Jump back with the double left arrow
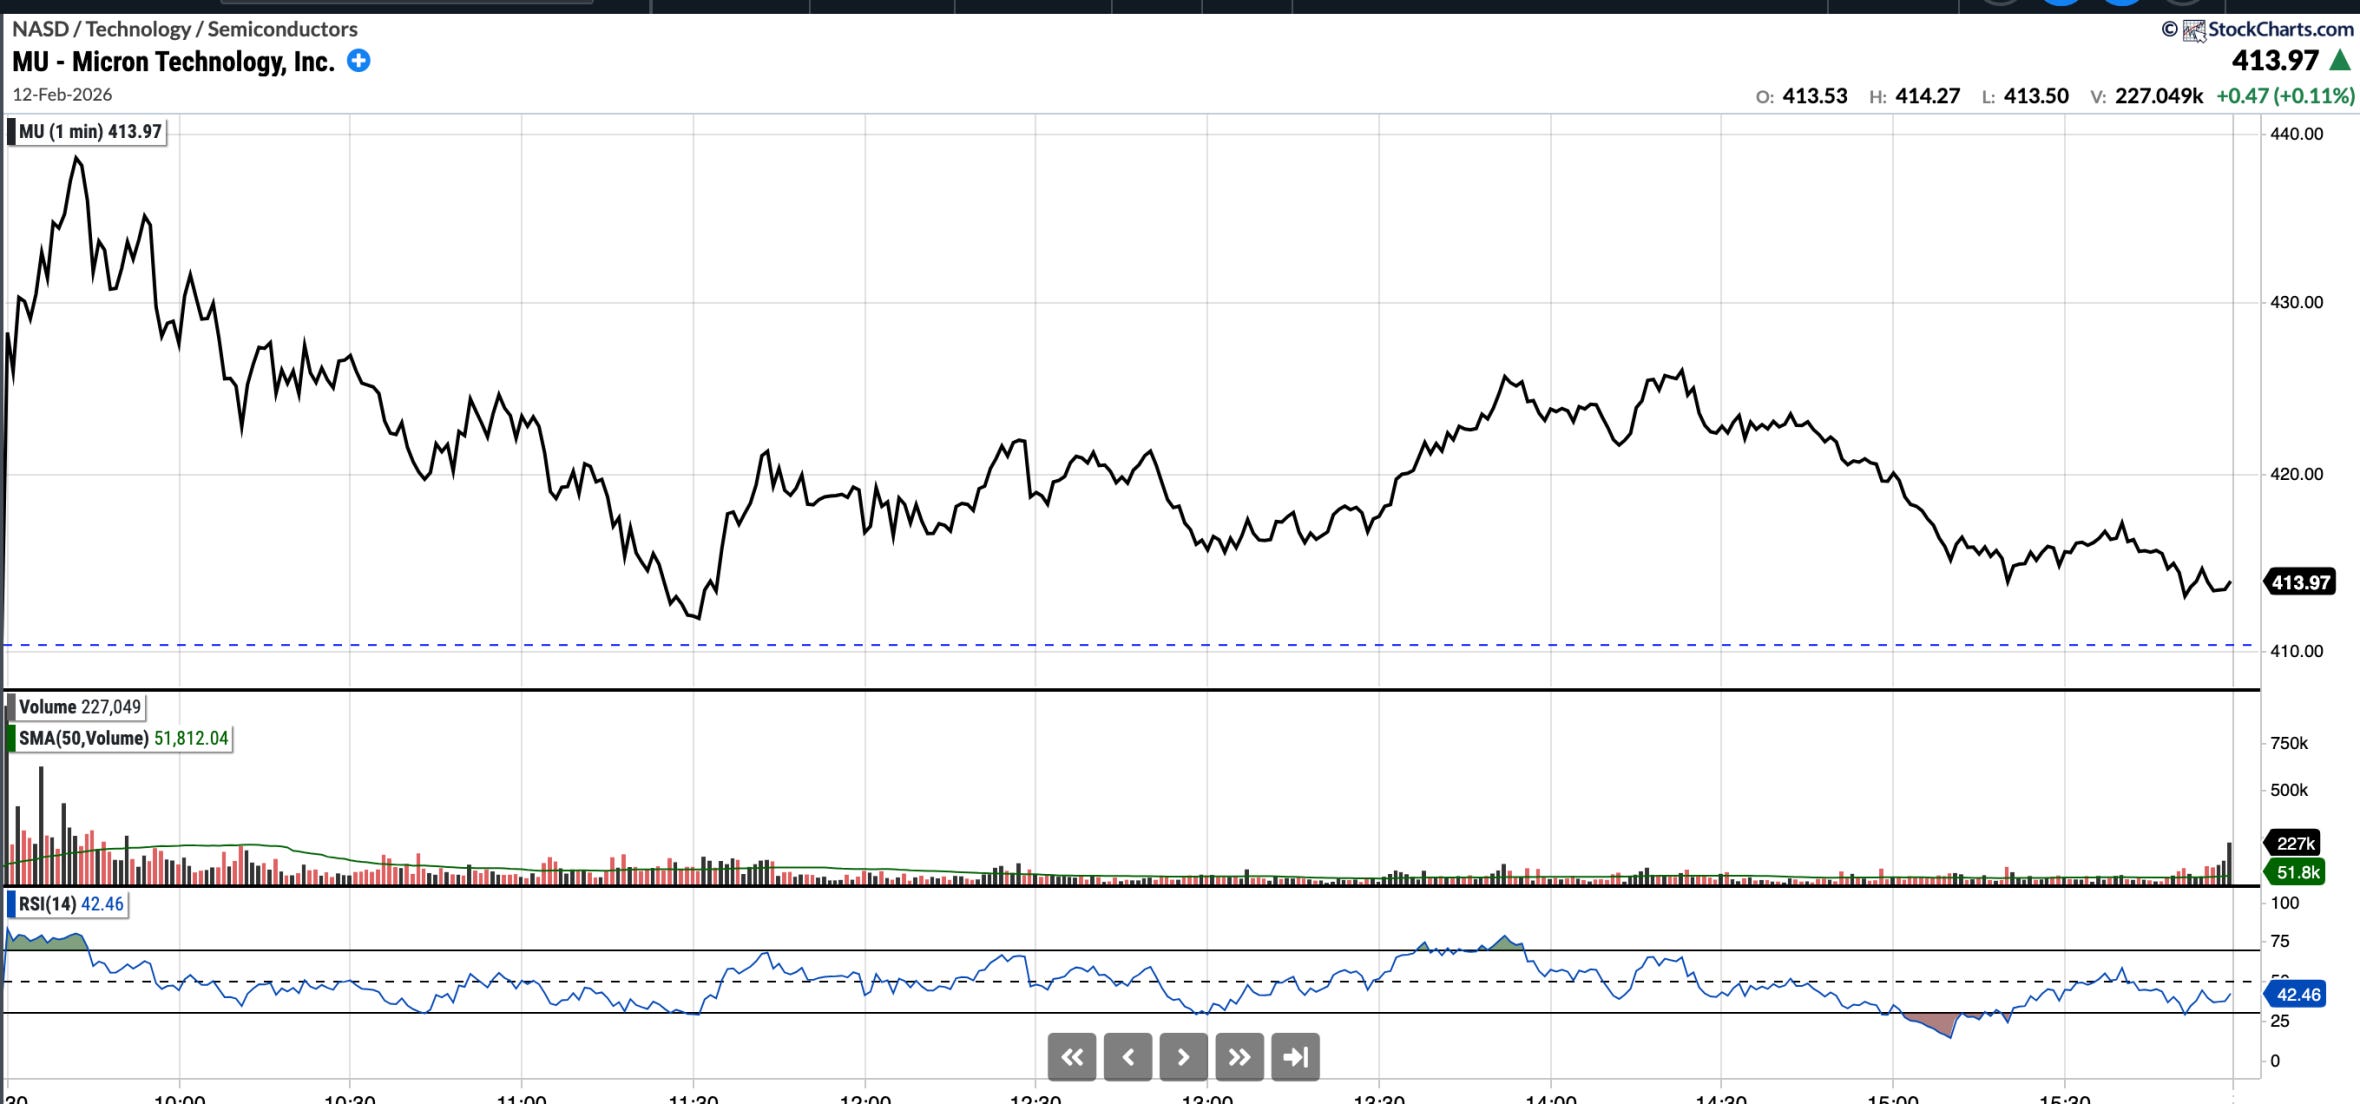Image resolution: width=2360 pixels, height=1104 pixels. click(x=1071, y=1057)
